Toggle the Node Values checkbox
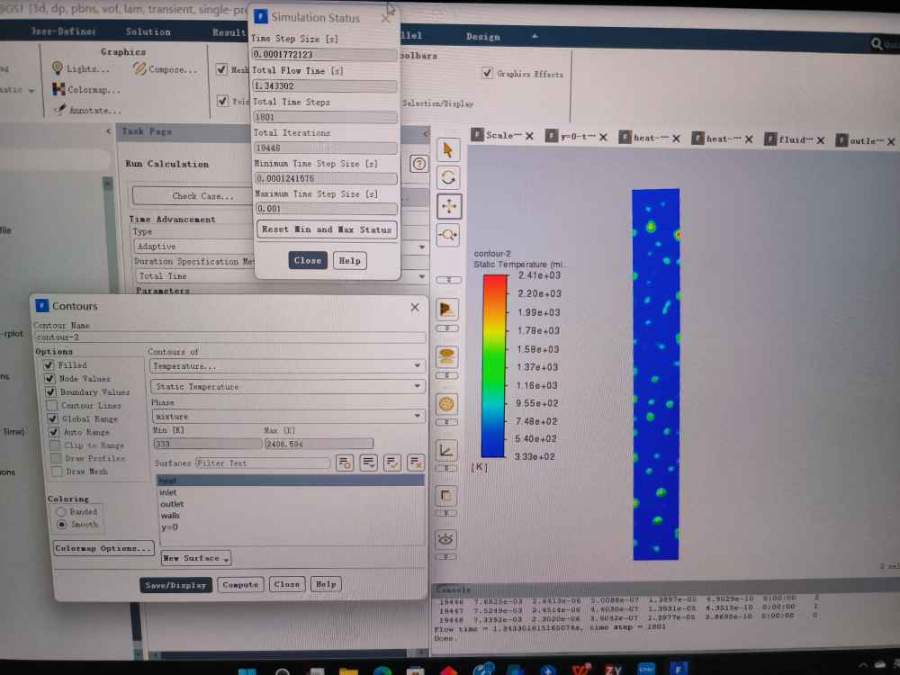This screenshot has width=900, height=675. [x=49, y=378]
